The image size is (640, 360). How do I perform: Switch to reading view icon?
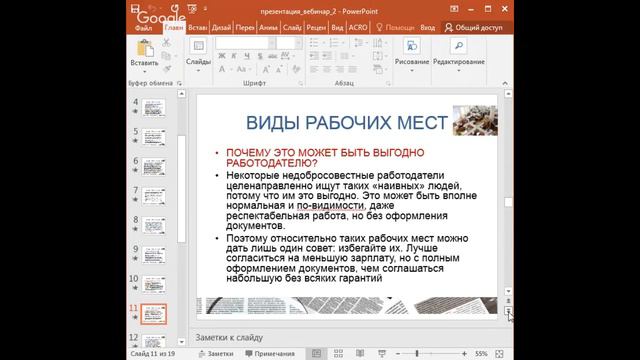pyautogui.click(x=360, y=353)
